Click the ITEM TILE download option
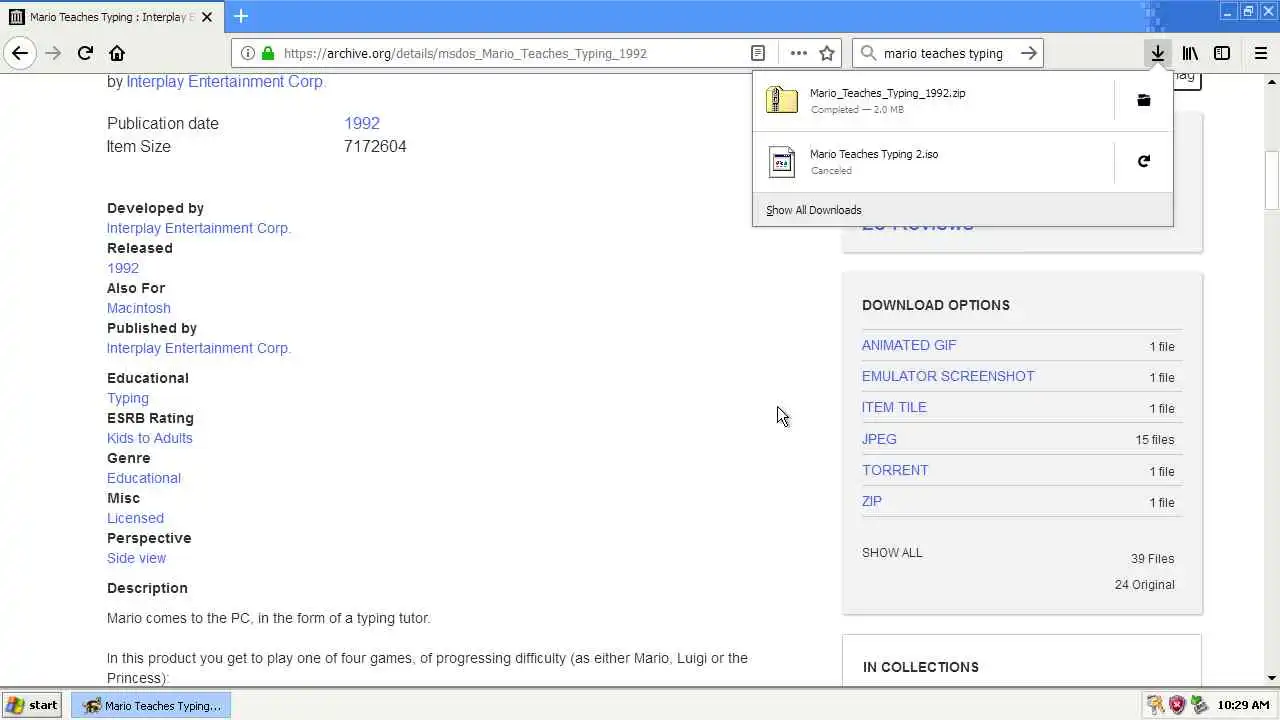Screen dimensions: 1280x720 coord(894,407)
